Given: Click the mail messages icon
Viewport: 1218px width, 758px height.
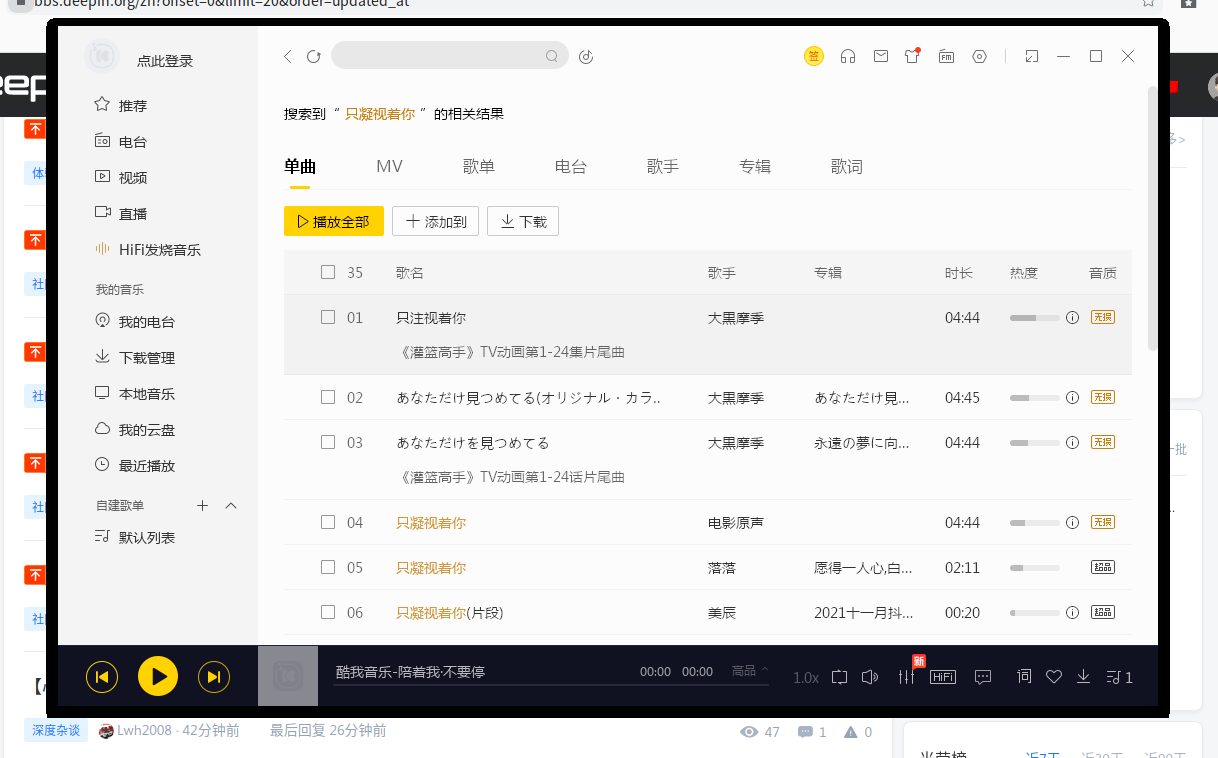Looking at the screenshot, I should pos(880,57).
